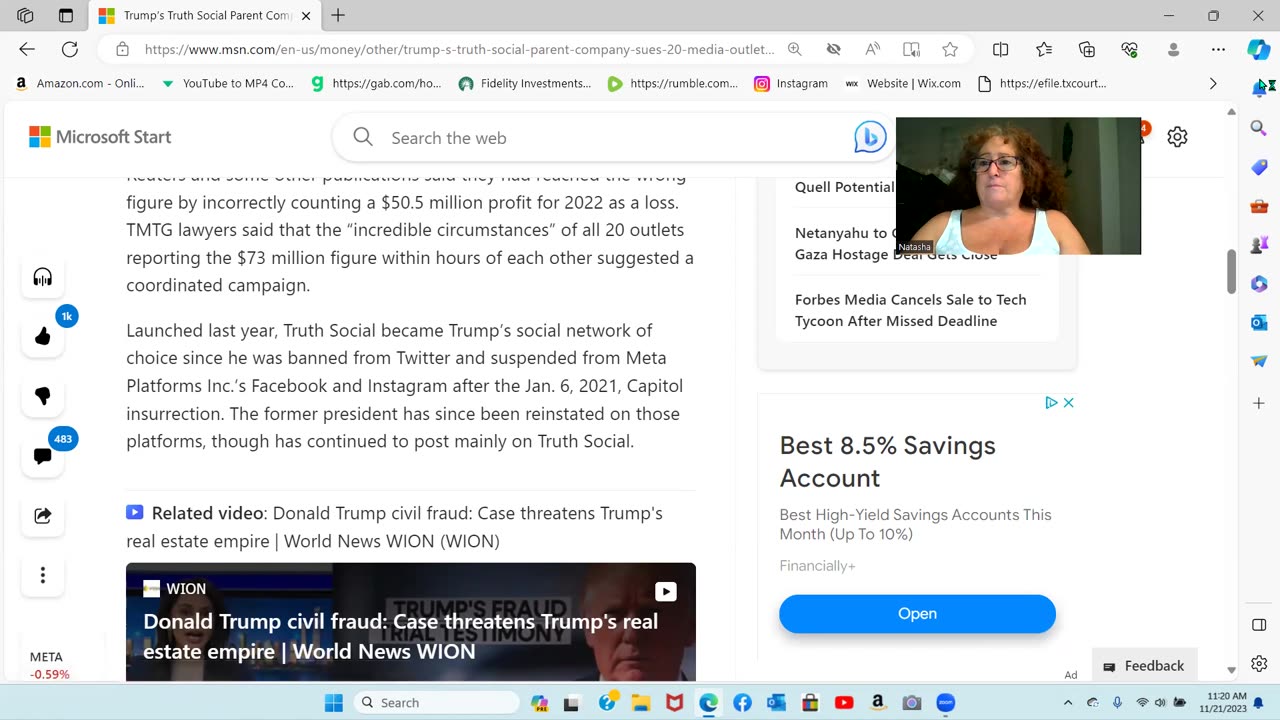Listen to the article headphones icon
This screenshot has height=720, width=1280.
click(42, 277)
